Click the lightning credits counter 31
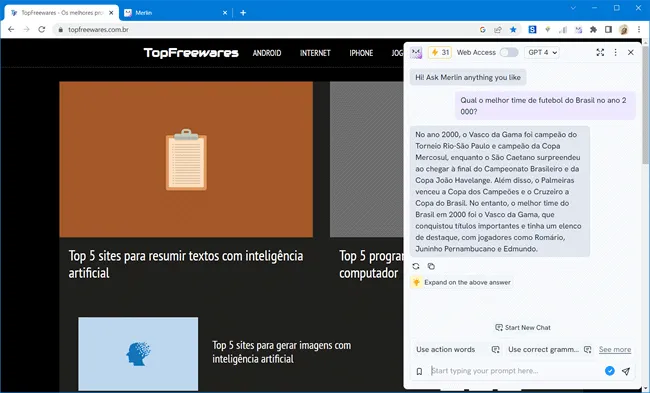Viewport: 650px width, 393px height. 440,52
